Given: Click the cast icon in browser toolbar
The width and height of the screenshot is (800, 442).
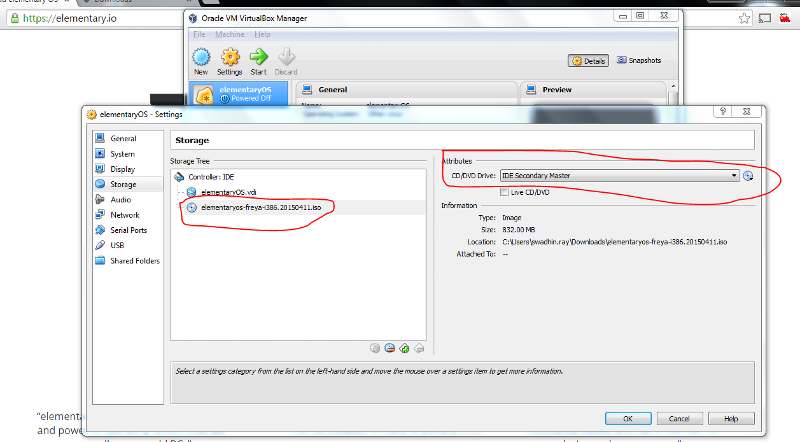Looking at the screenshot, I should [765, 18].
